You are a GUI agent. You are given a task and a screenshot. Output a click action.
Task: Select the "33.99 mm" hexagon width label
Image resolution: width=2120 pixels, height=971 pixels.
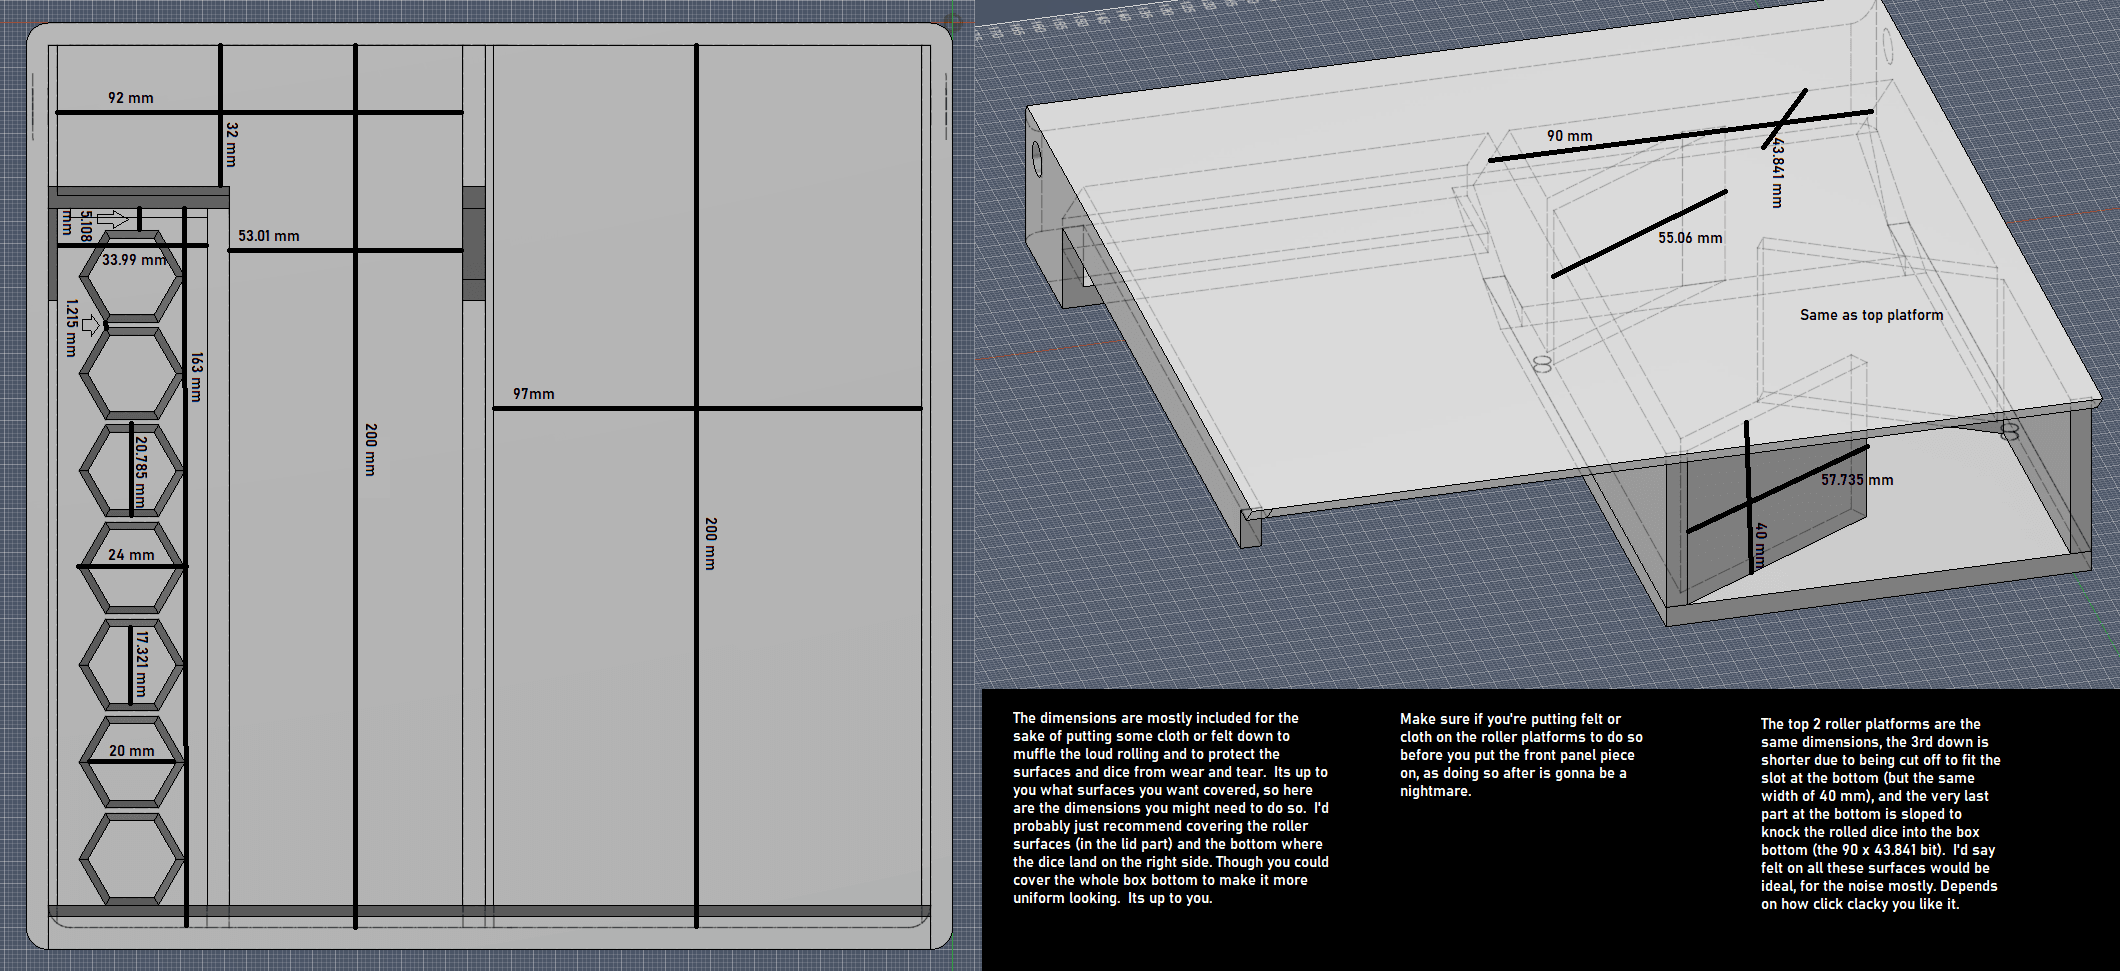(x=135, y=260)
